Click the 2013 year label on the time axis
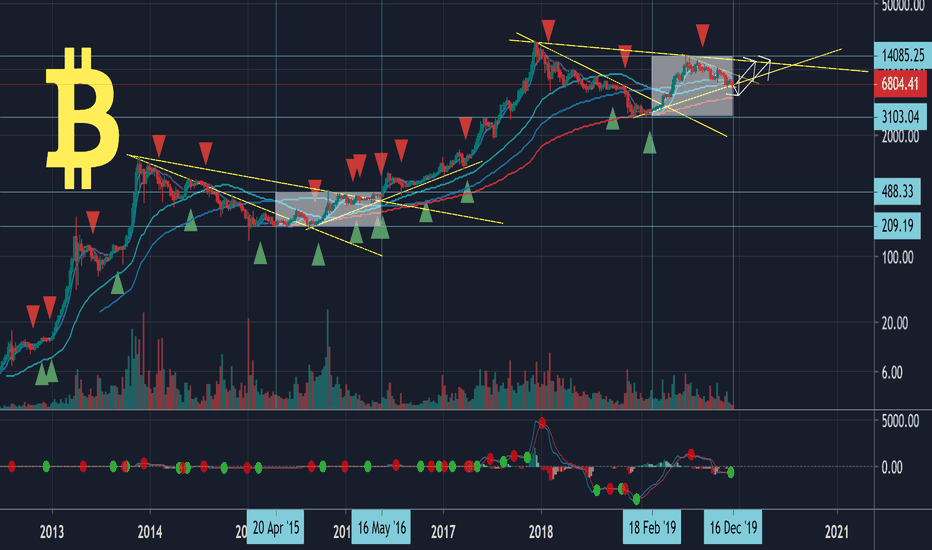 click(x=52, y=531)
